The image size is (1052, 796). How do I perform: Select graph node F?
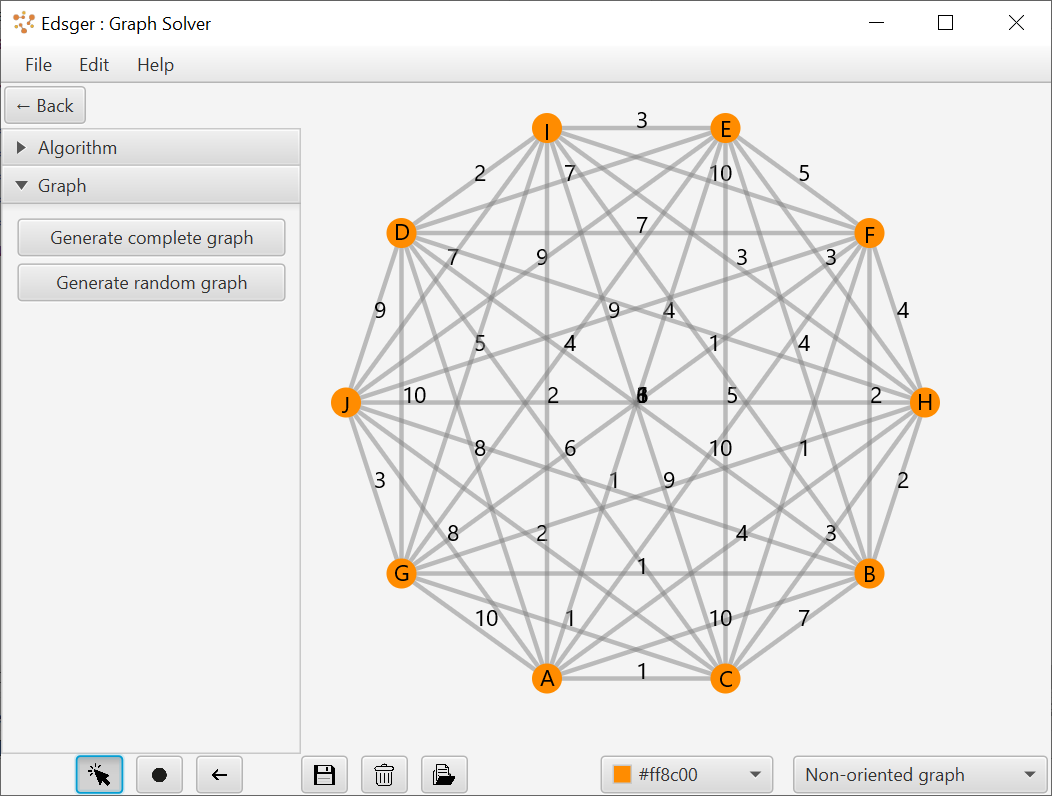[869, 234]
